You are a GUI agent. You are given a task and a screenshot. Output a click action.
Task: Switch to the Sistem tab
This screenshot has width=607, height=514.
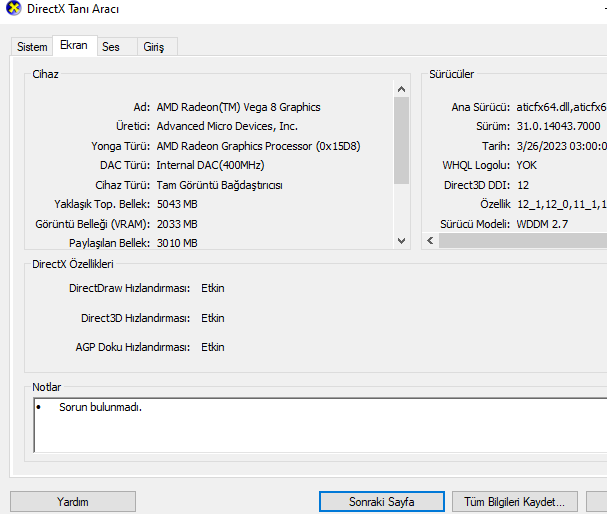tap(32, 47)
